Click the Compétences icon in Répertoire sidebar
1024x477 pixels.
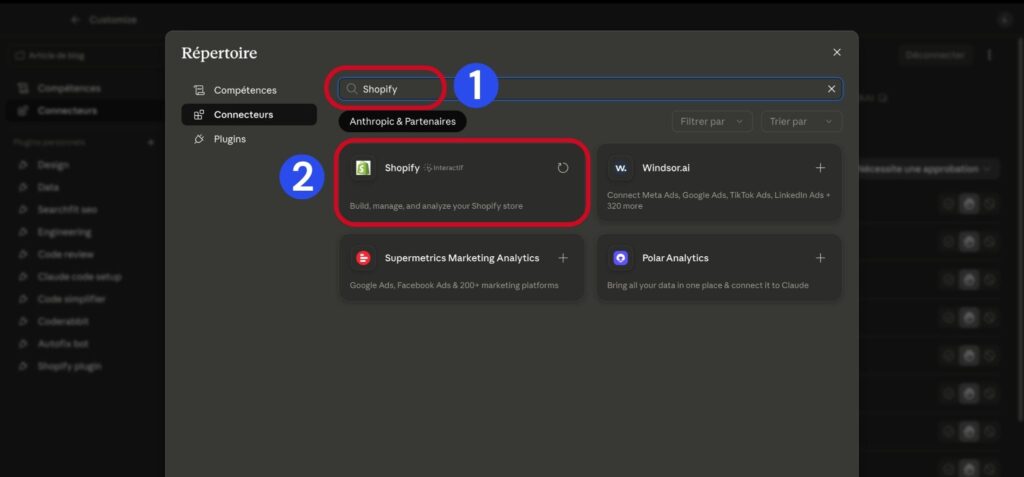(x=199, y=90)
